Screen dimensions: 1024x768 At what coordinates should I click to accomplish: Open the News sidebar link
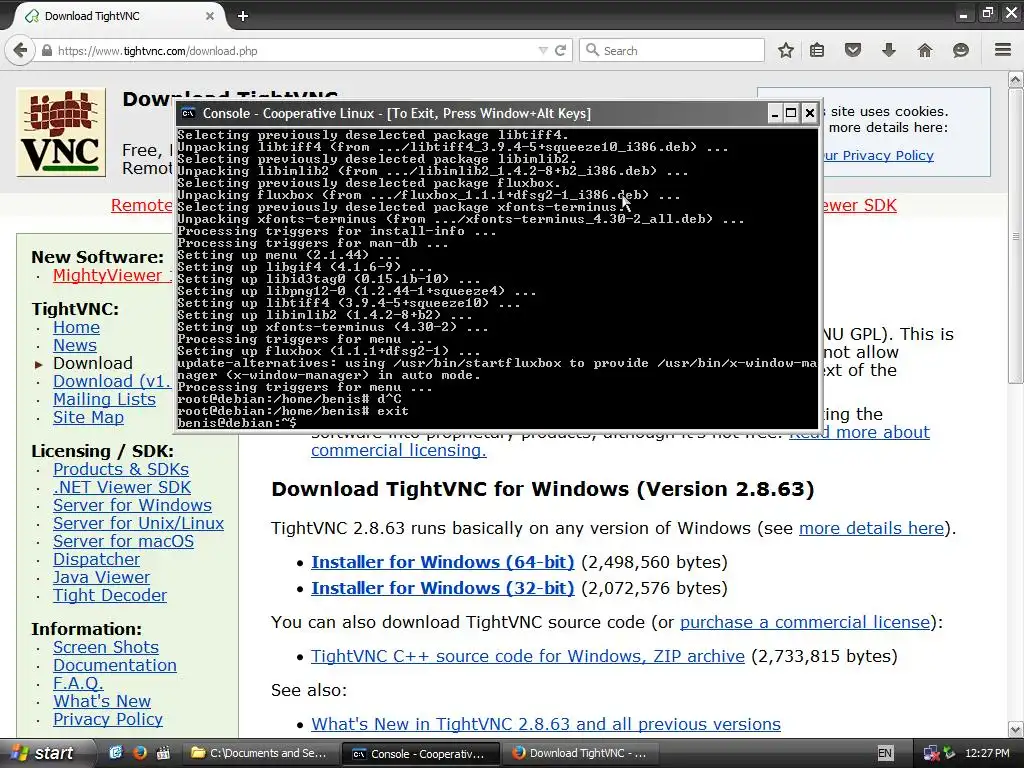tap(74, 345)
